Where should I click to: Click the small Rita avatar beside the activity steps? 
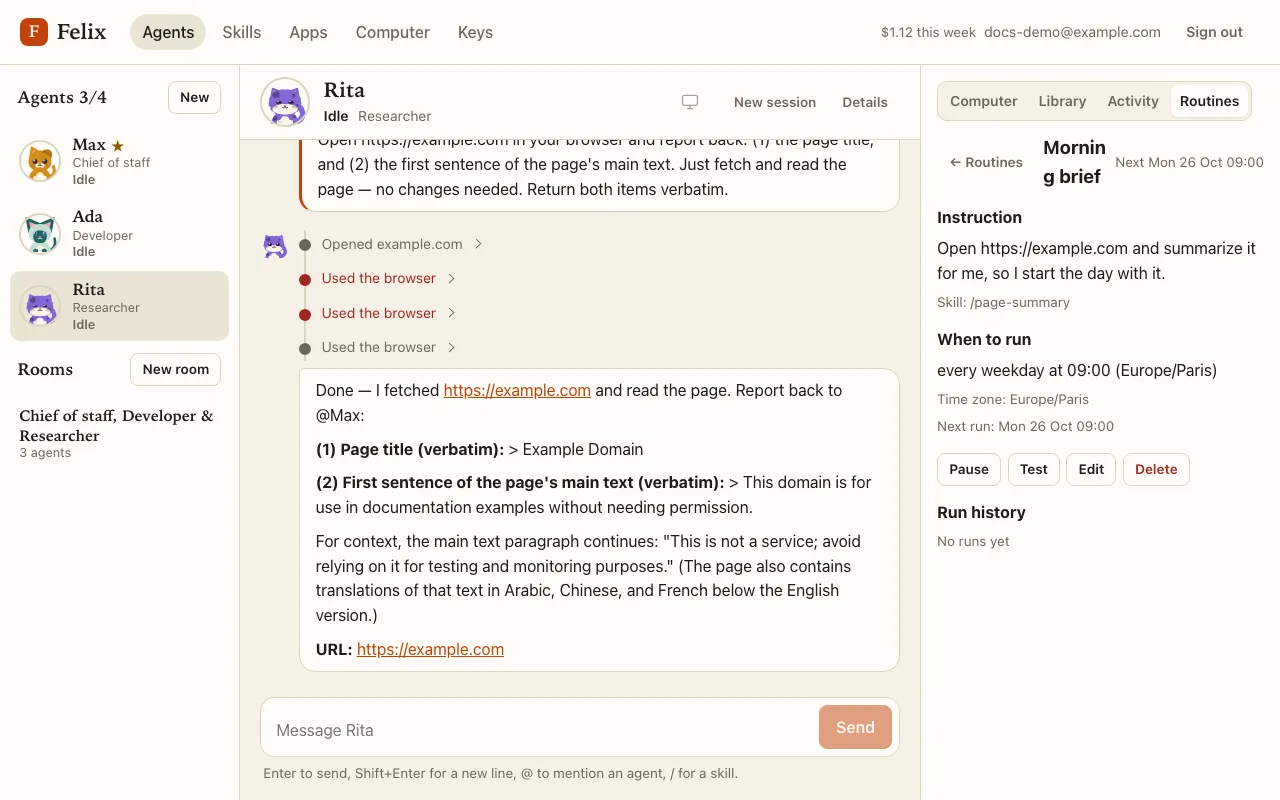(275, 246)
